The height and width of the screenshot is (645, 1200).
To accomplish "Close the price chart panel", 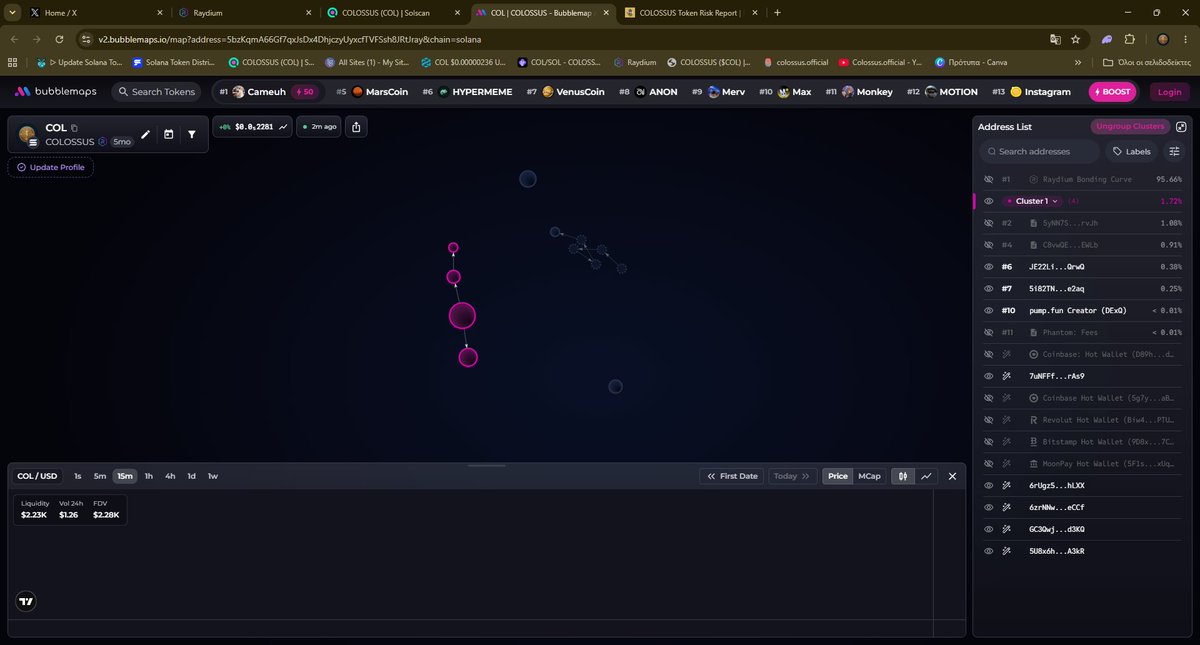I will (x=952, y=476).
